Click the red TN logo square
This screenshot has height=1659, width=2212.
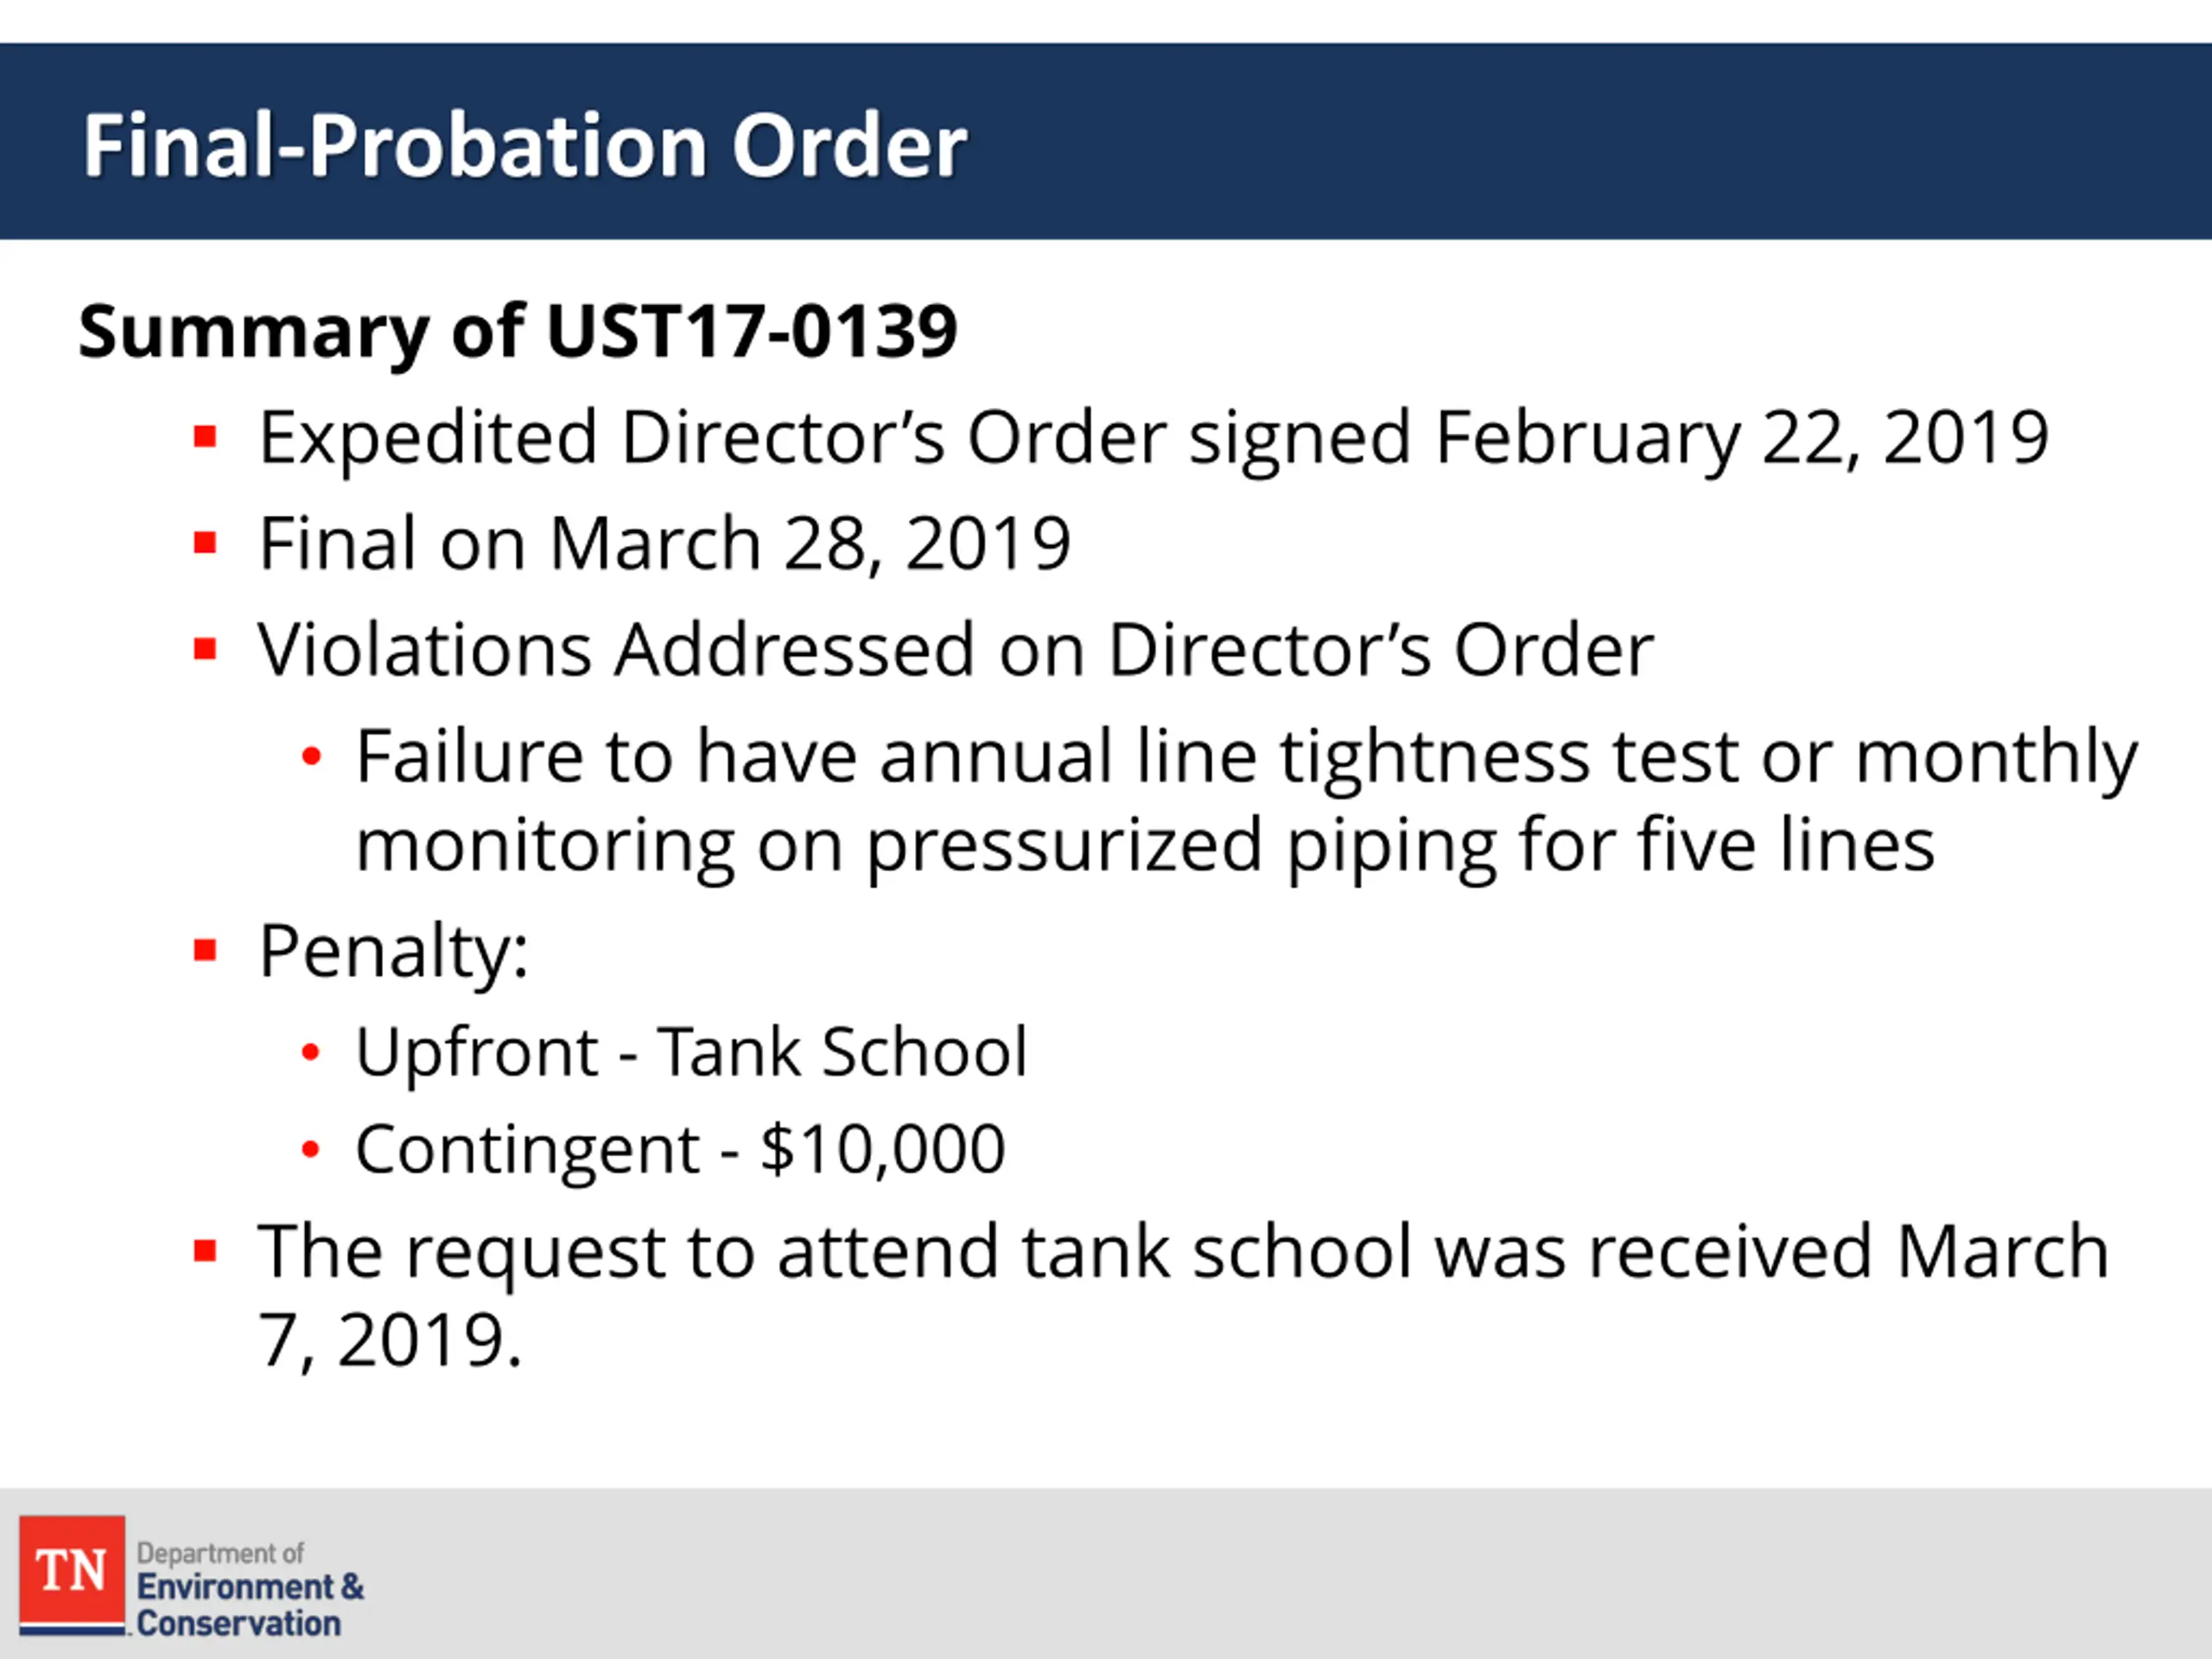pos(72,1571)
